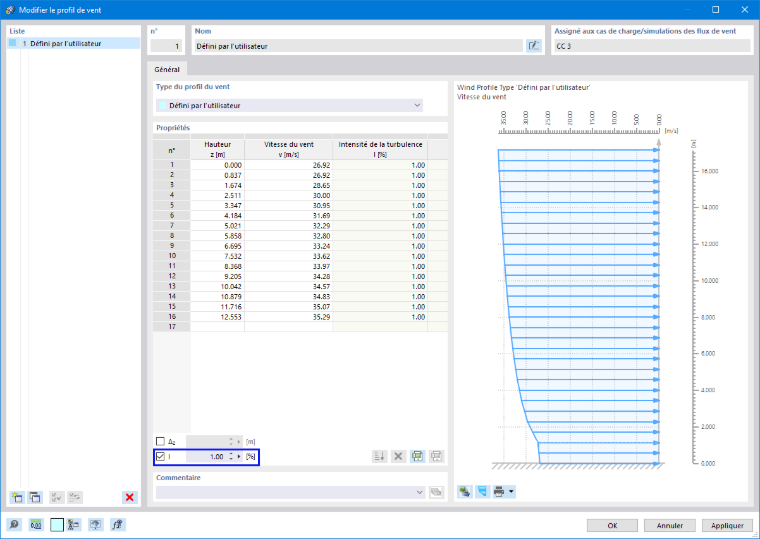Screen dimensions: 760x539
Task: Click height cell 12.553 in row 16
Action: (218, 317)
